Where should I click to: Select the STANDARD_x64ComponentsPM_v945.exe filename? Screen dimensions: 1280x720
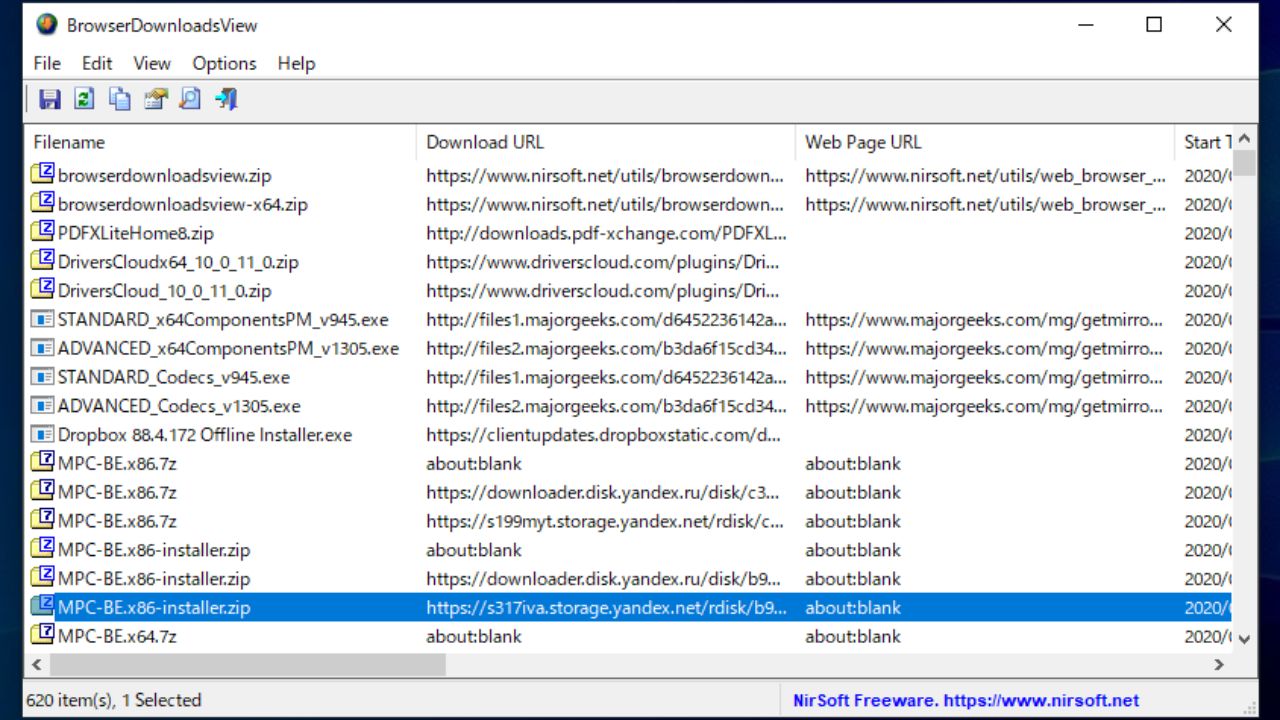(x=223, y=320)
